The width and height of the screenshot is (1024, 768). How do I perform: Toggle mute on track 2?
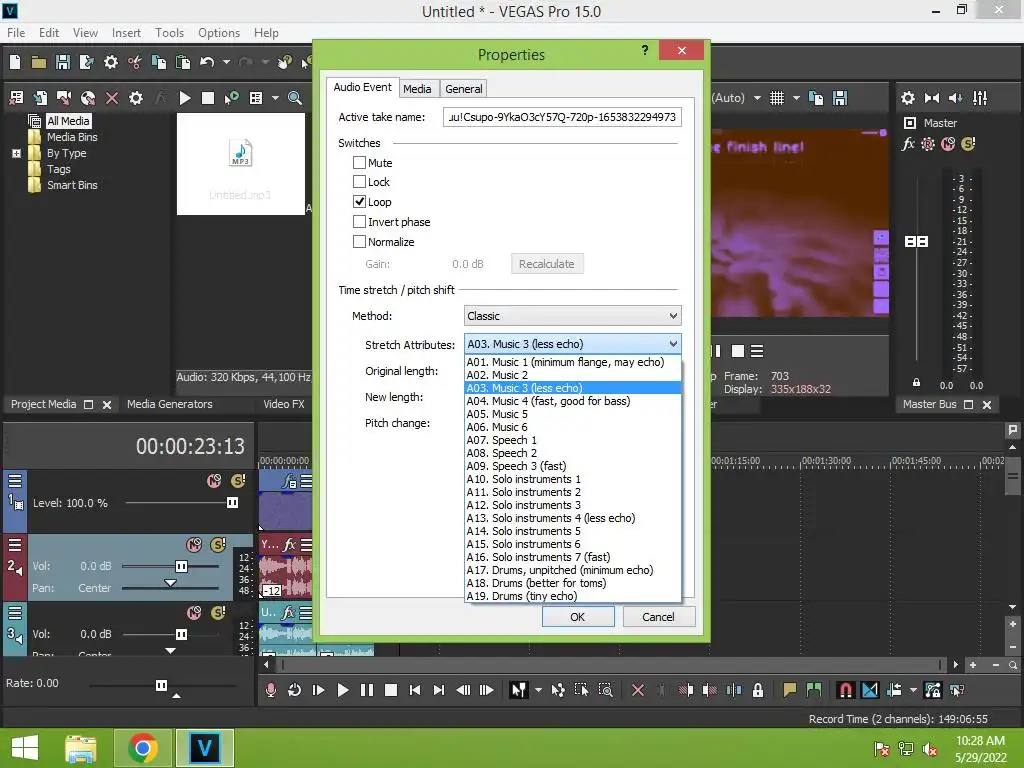(x=194, y=545)
